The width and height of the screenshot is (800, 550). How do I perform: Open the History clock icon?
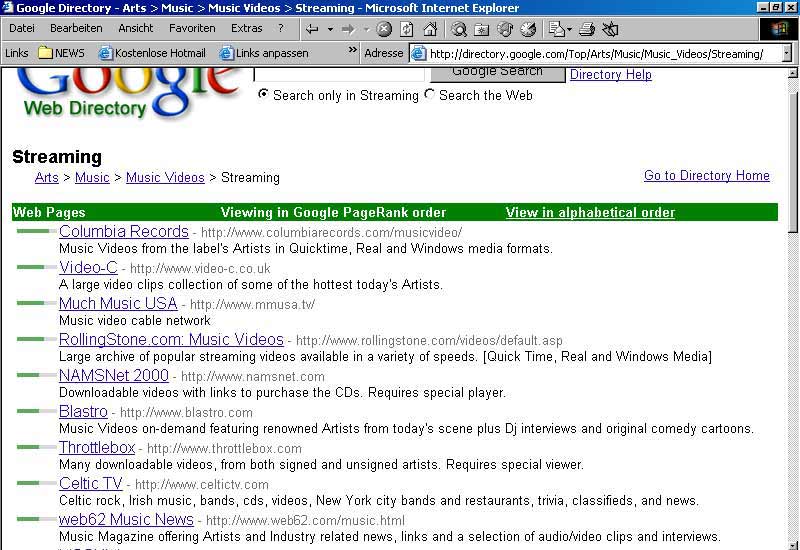[x=528, y=30]
